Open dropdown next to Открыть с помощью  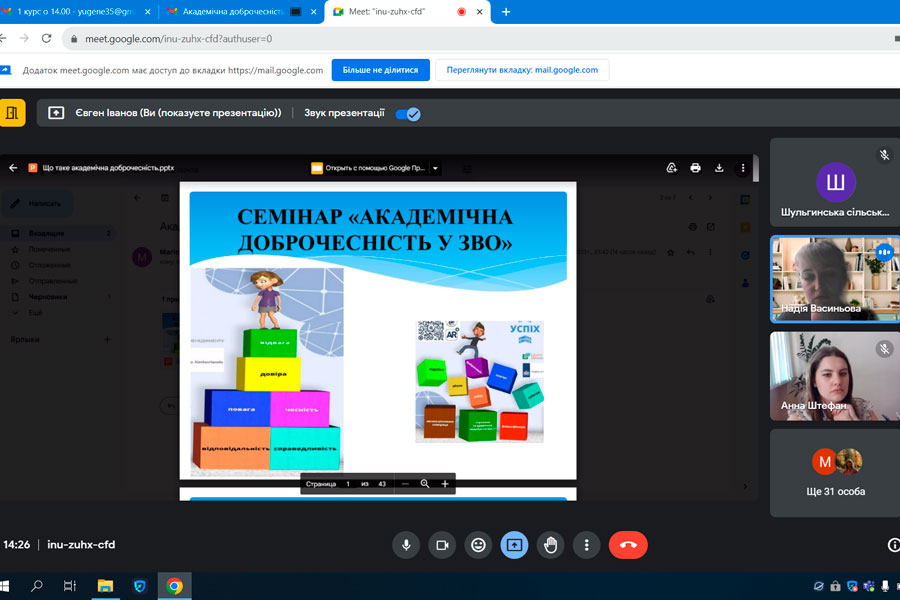pos(436,168)
